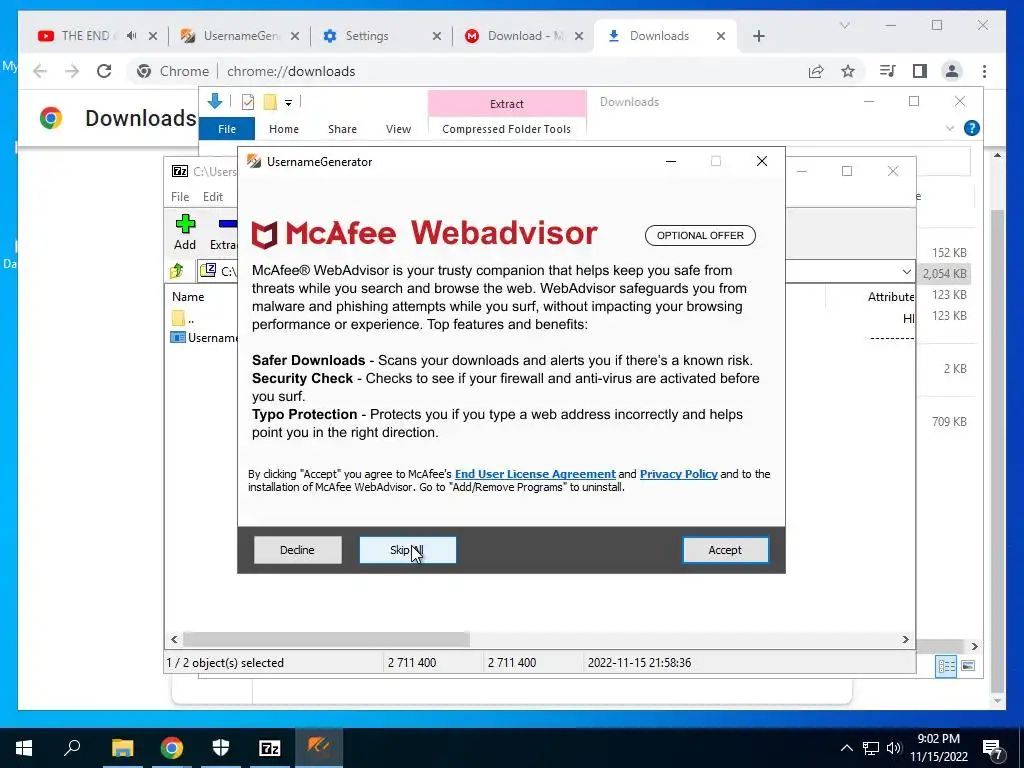The height and width of the screenshot is (768, 1024).
Task: Switch Explorer to large icons view
Action: [x=968, y=665]
